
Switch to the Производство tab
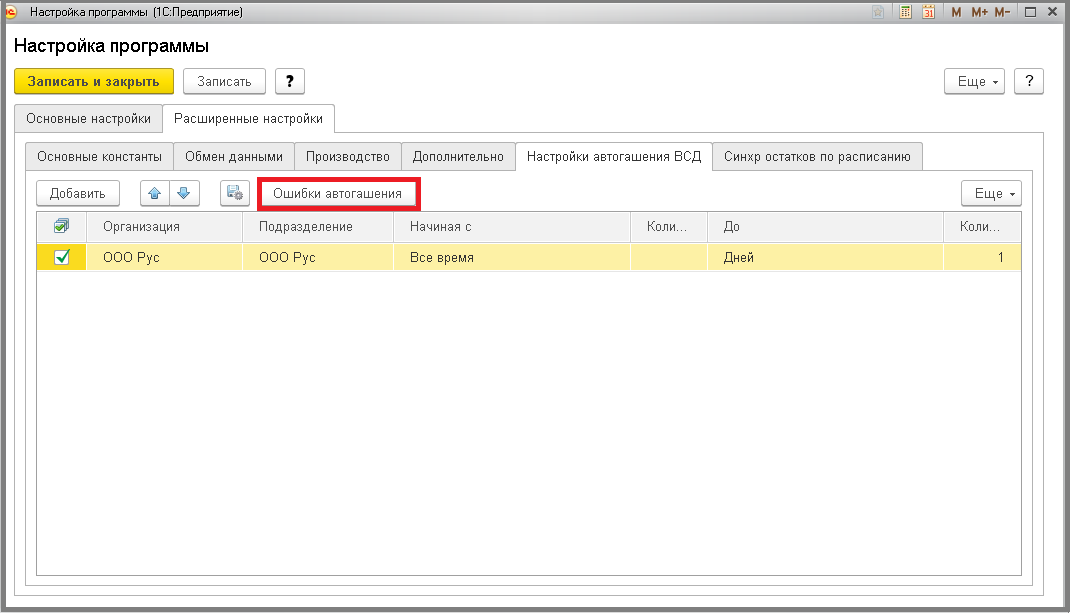(348, 156)
